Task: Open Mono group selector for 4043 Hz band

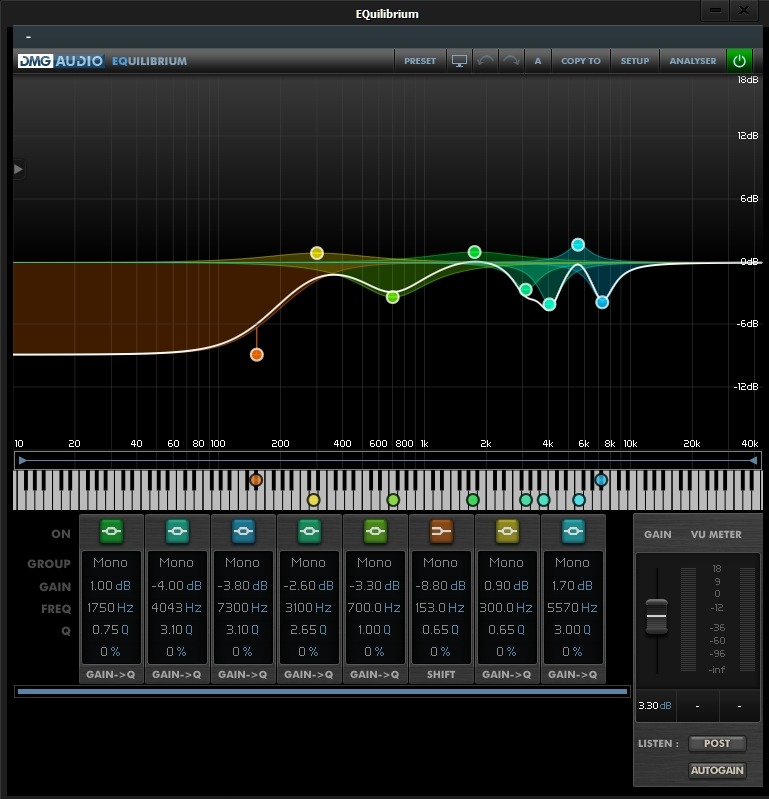Action: [x=176, y=563]
